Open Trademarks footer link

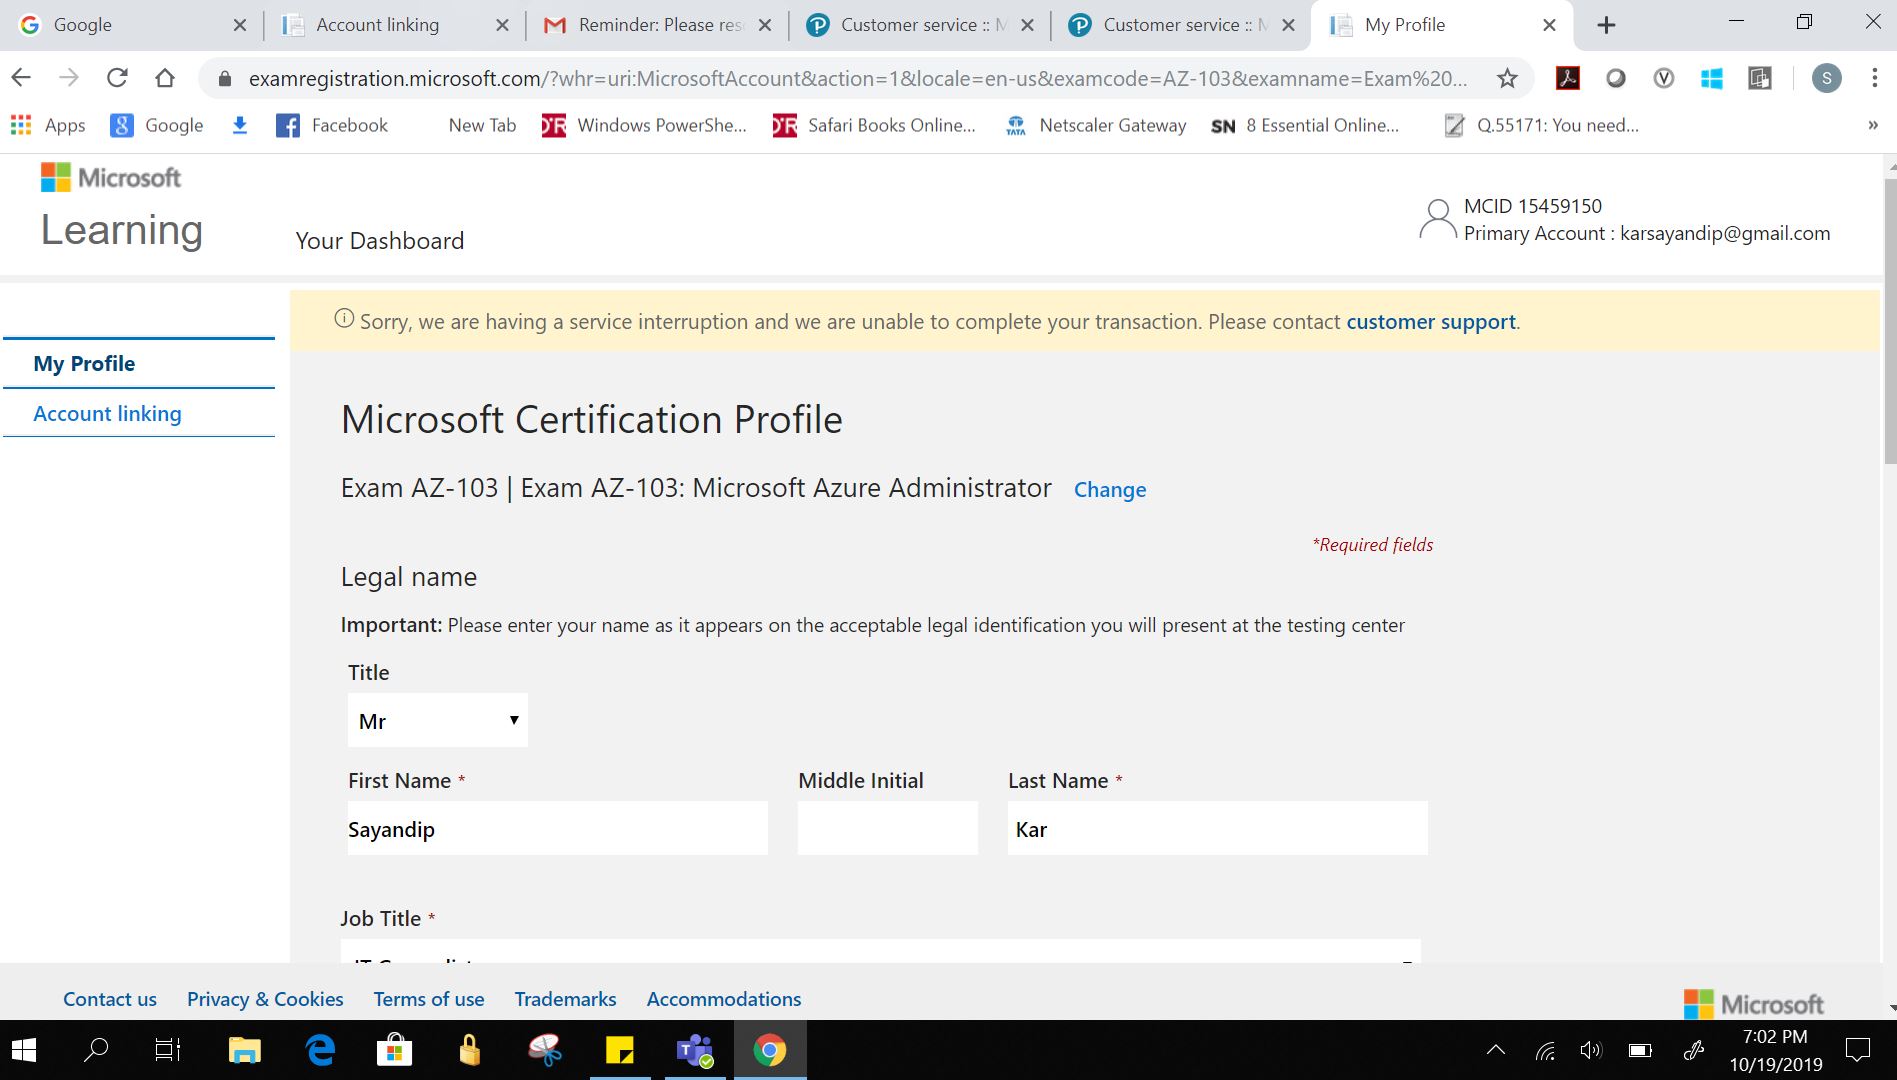coord(565,999)
